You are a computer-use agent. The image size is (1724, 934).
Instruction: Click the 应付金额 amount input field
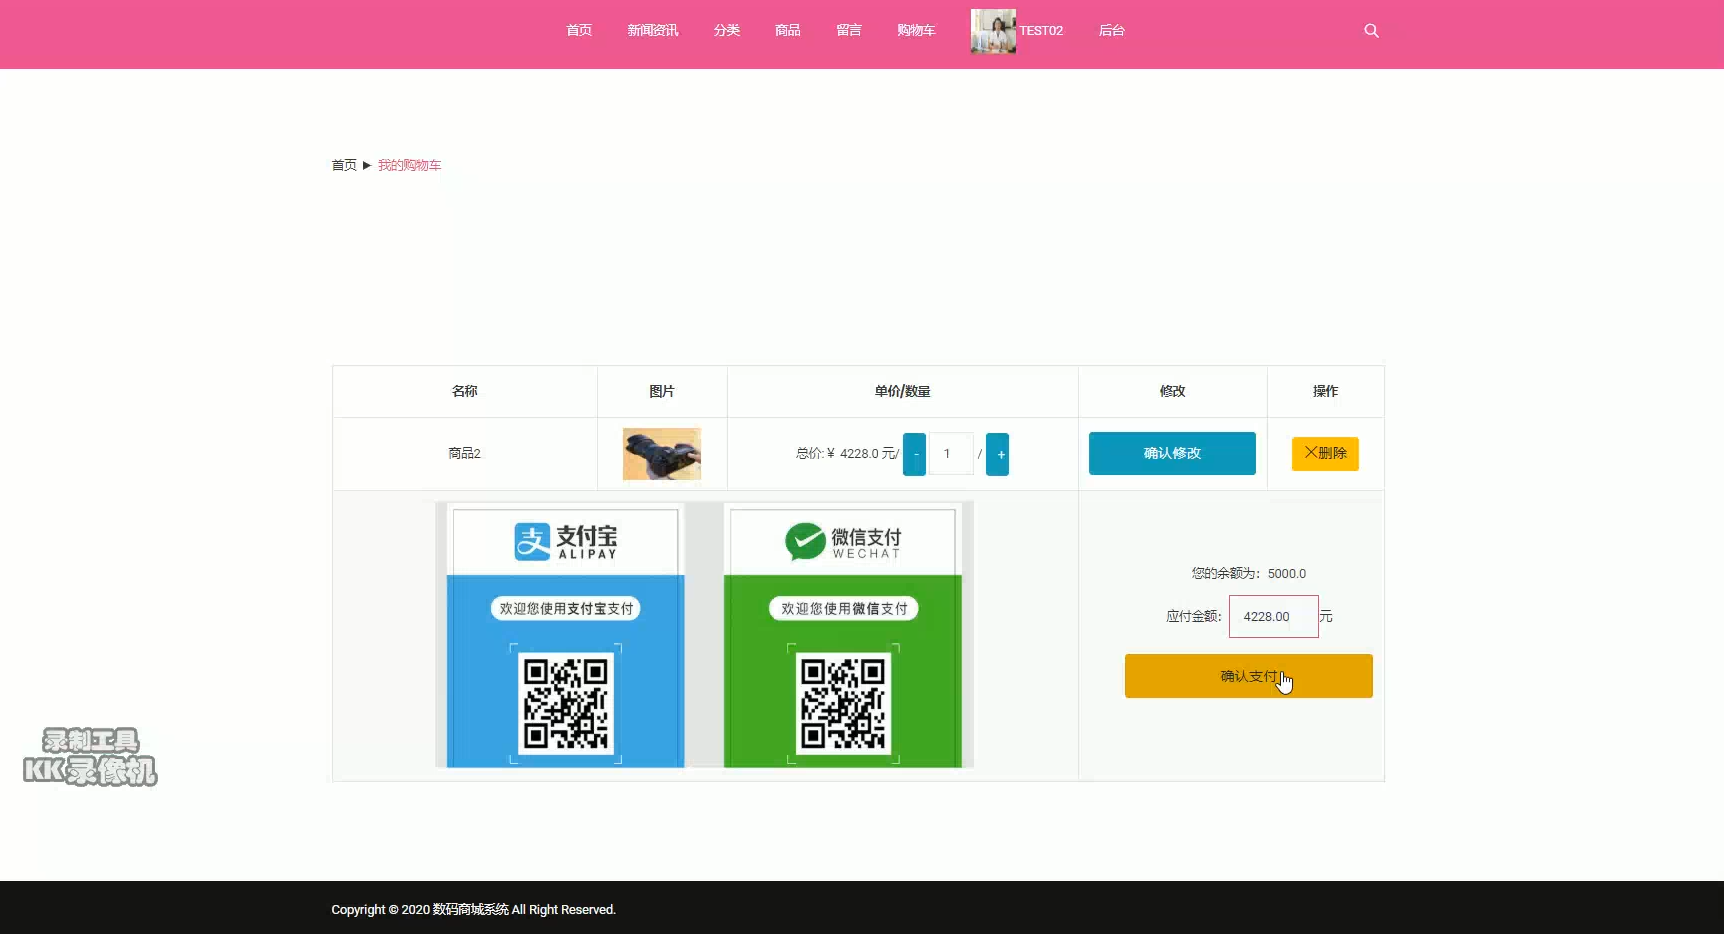tap(1272, 616)
